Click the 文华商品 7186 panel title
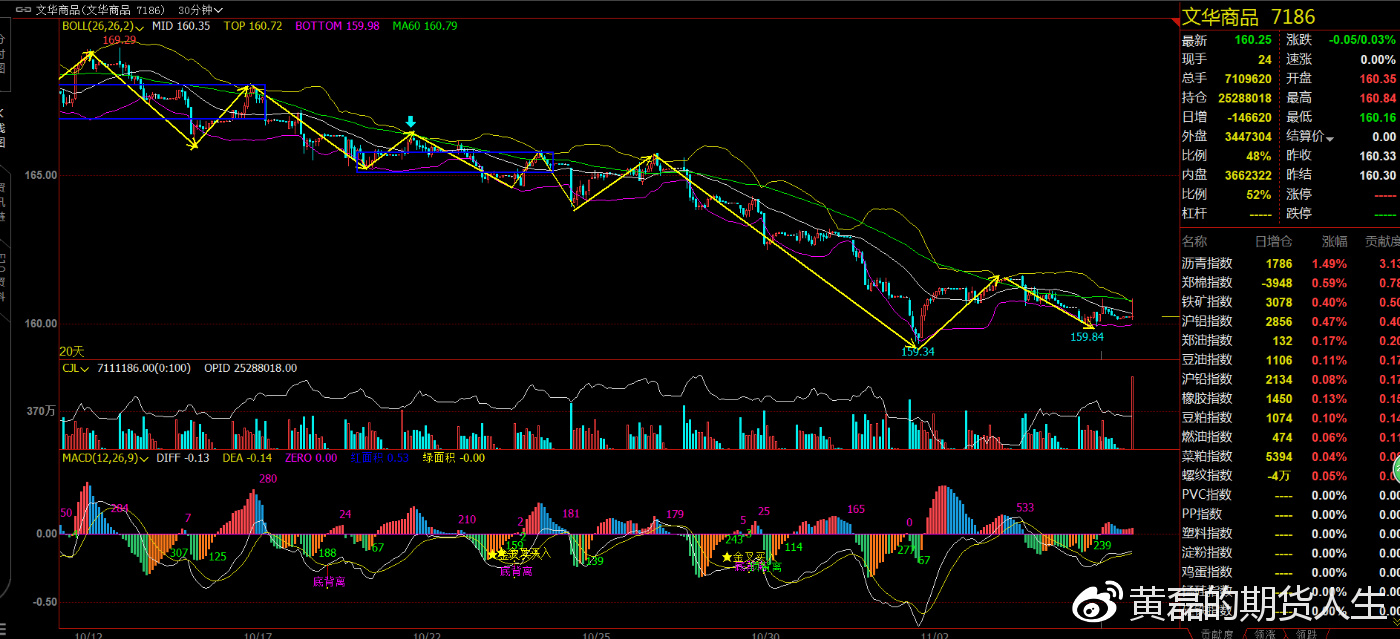 tap(1249, 16)
